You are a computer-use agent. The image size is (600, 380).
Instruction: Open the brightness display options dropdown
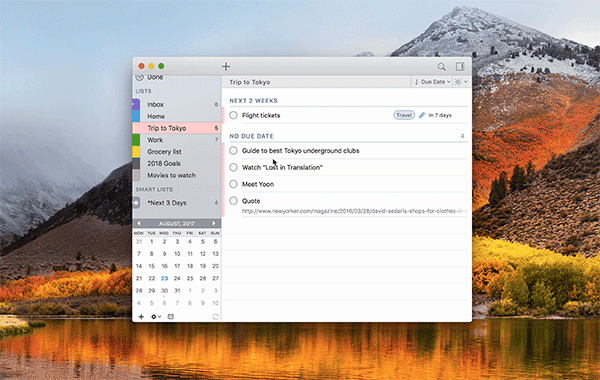point(461,82)
